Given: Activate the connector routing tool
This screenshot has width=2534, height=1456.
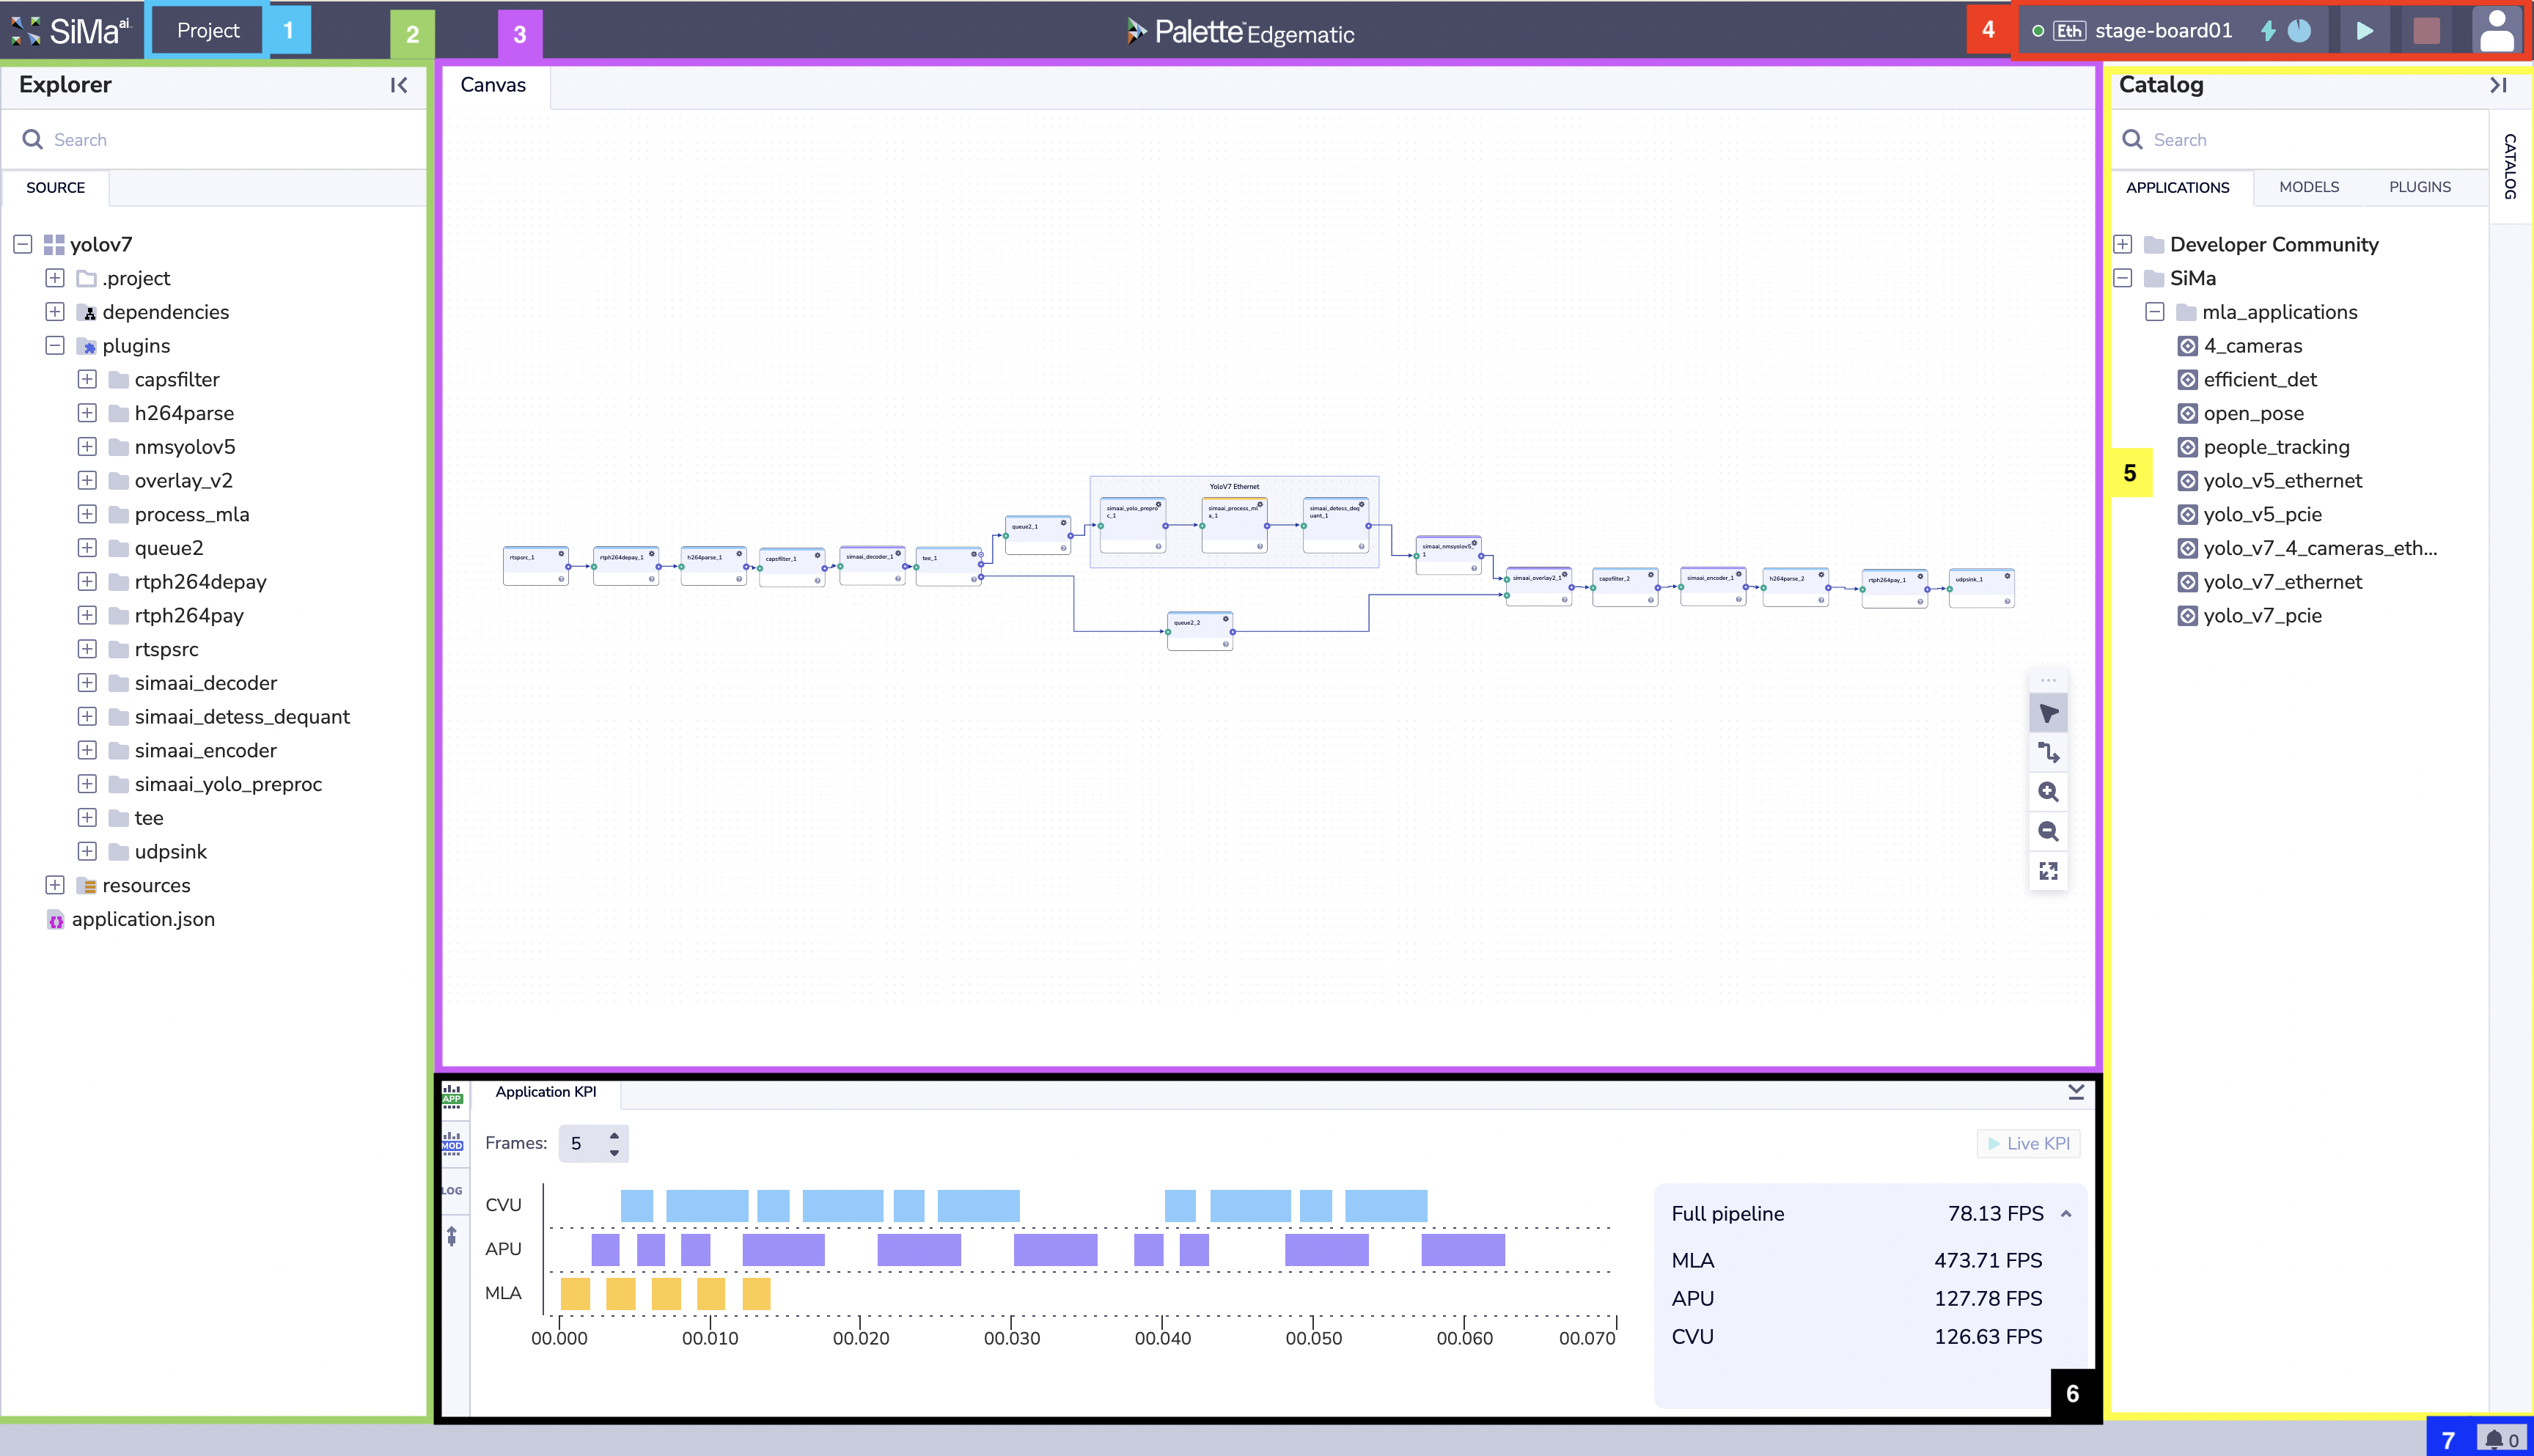Looking at the screenshot, I should click(x=2048, y=752).
